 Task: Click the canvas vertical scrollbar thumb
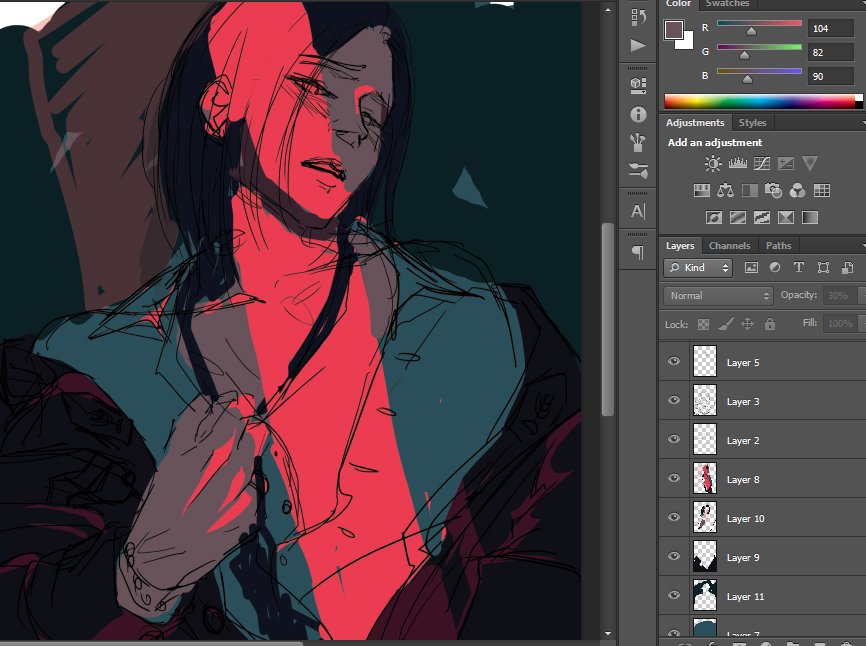click(608, 319)
